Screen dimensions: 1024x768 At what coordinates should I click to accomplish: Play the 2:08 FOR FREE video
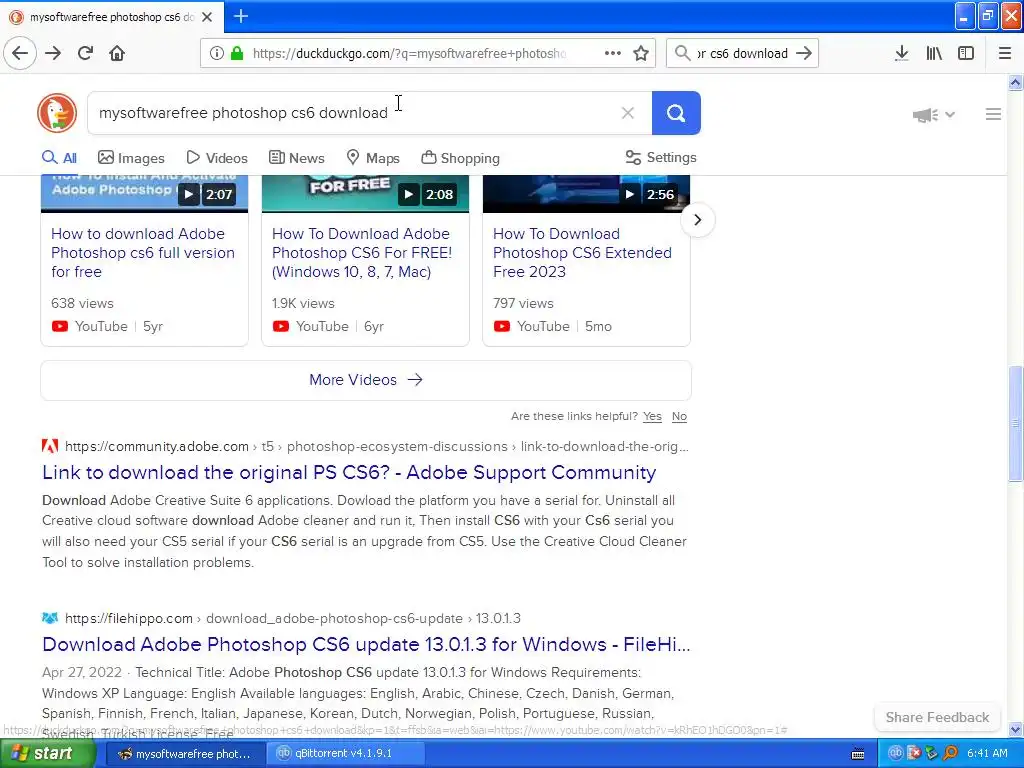click(365, 193)
